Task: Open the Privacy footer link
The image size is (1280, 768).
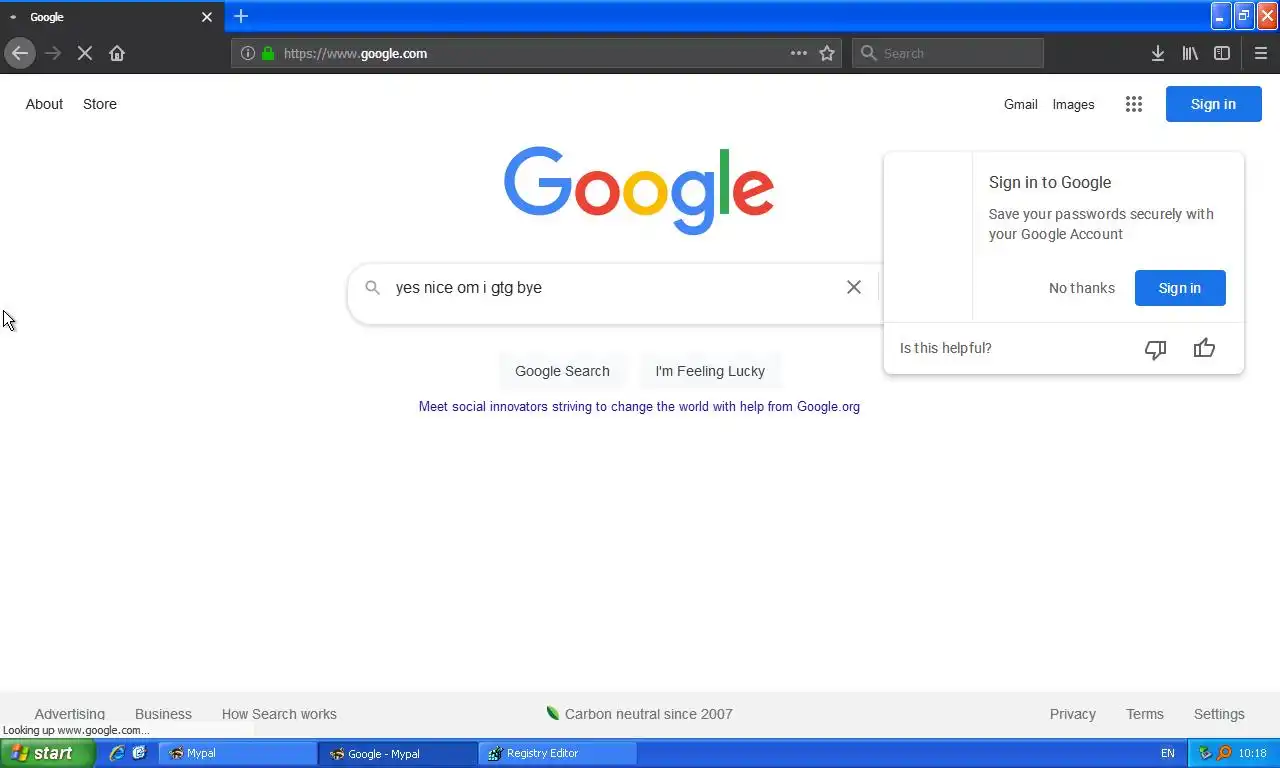Action: (x=1073, y=714)
